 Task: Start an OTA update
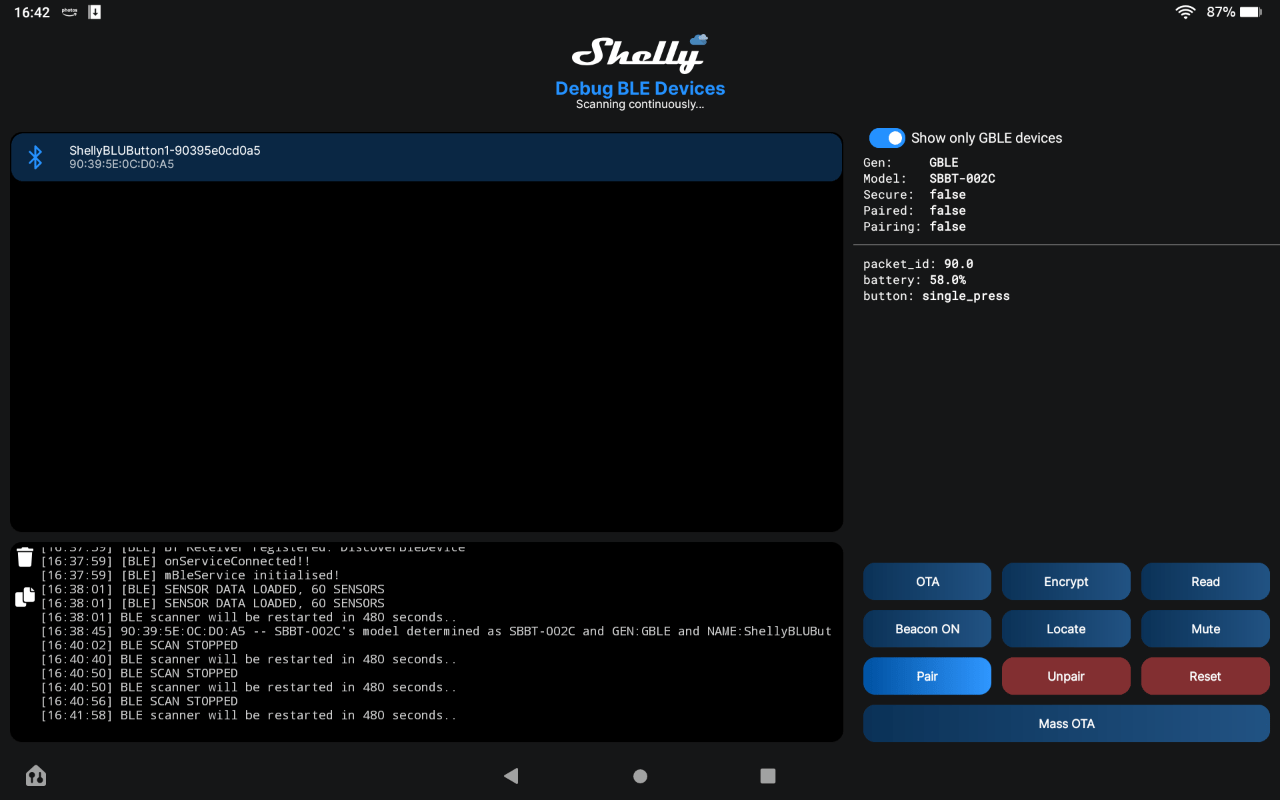[927, 581]
